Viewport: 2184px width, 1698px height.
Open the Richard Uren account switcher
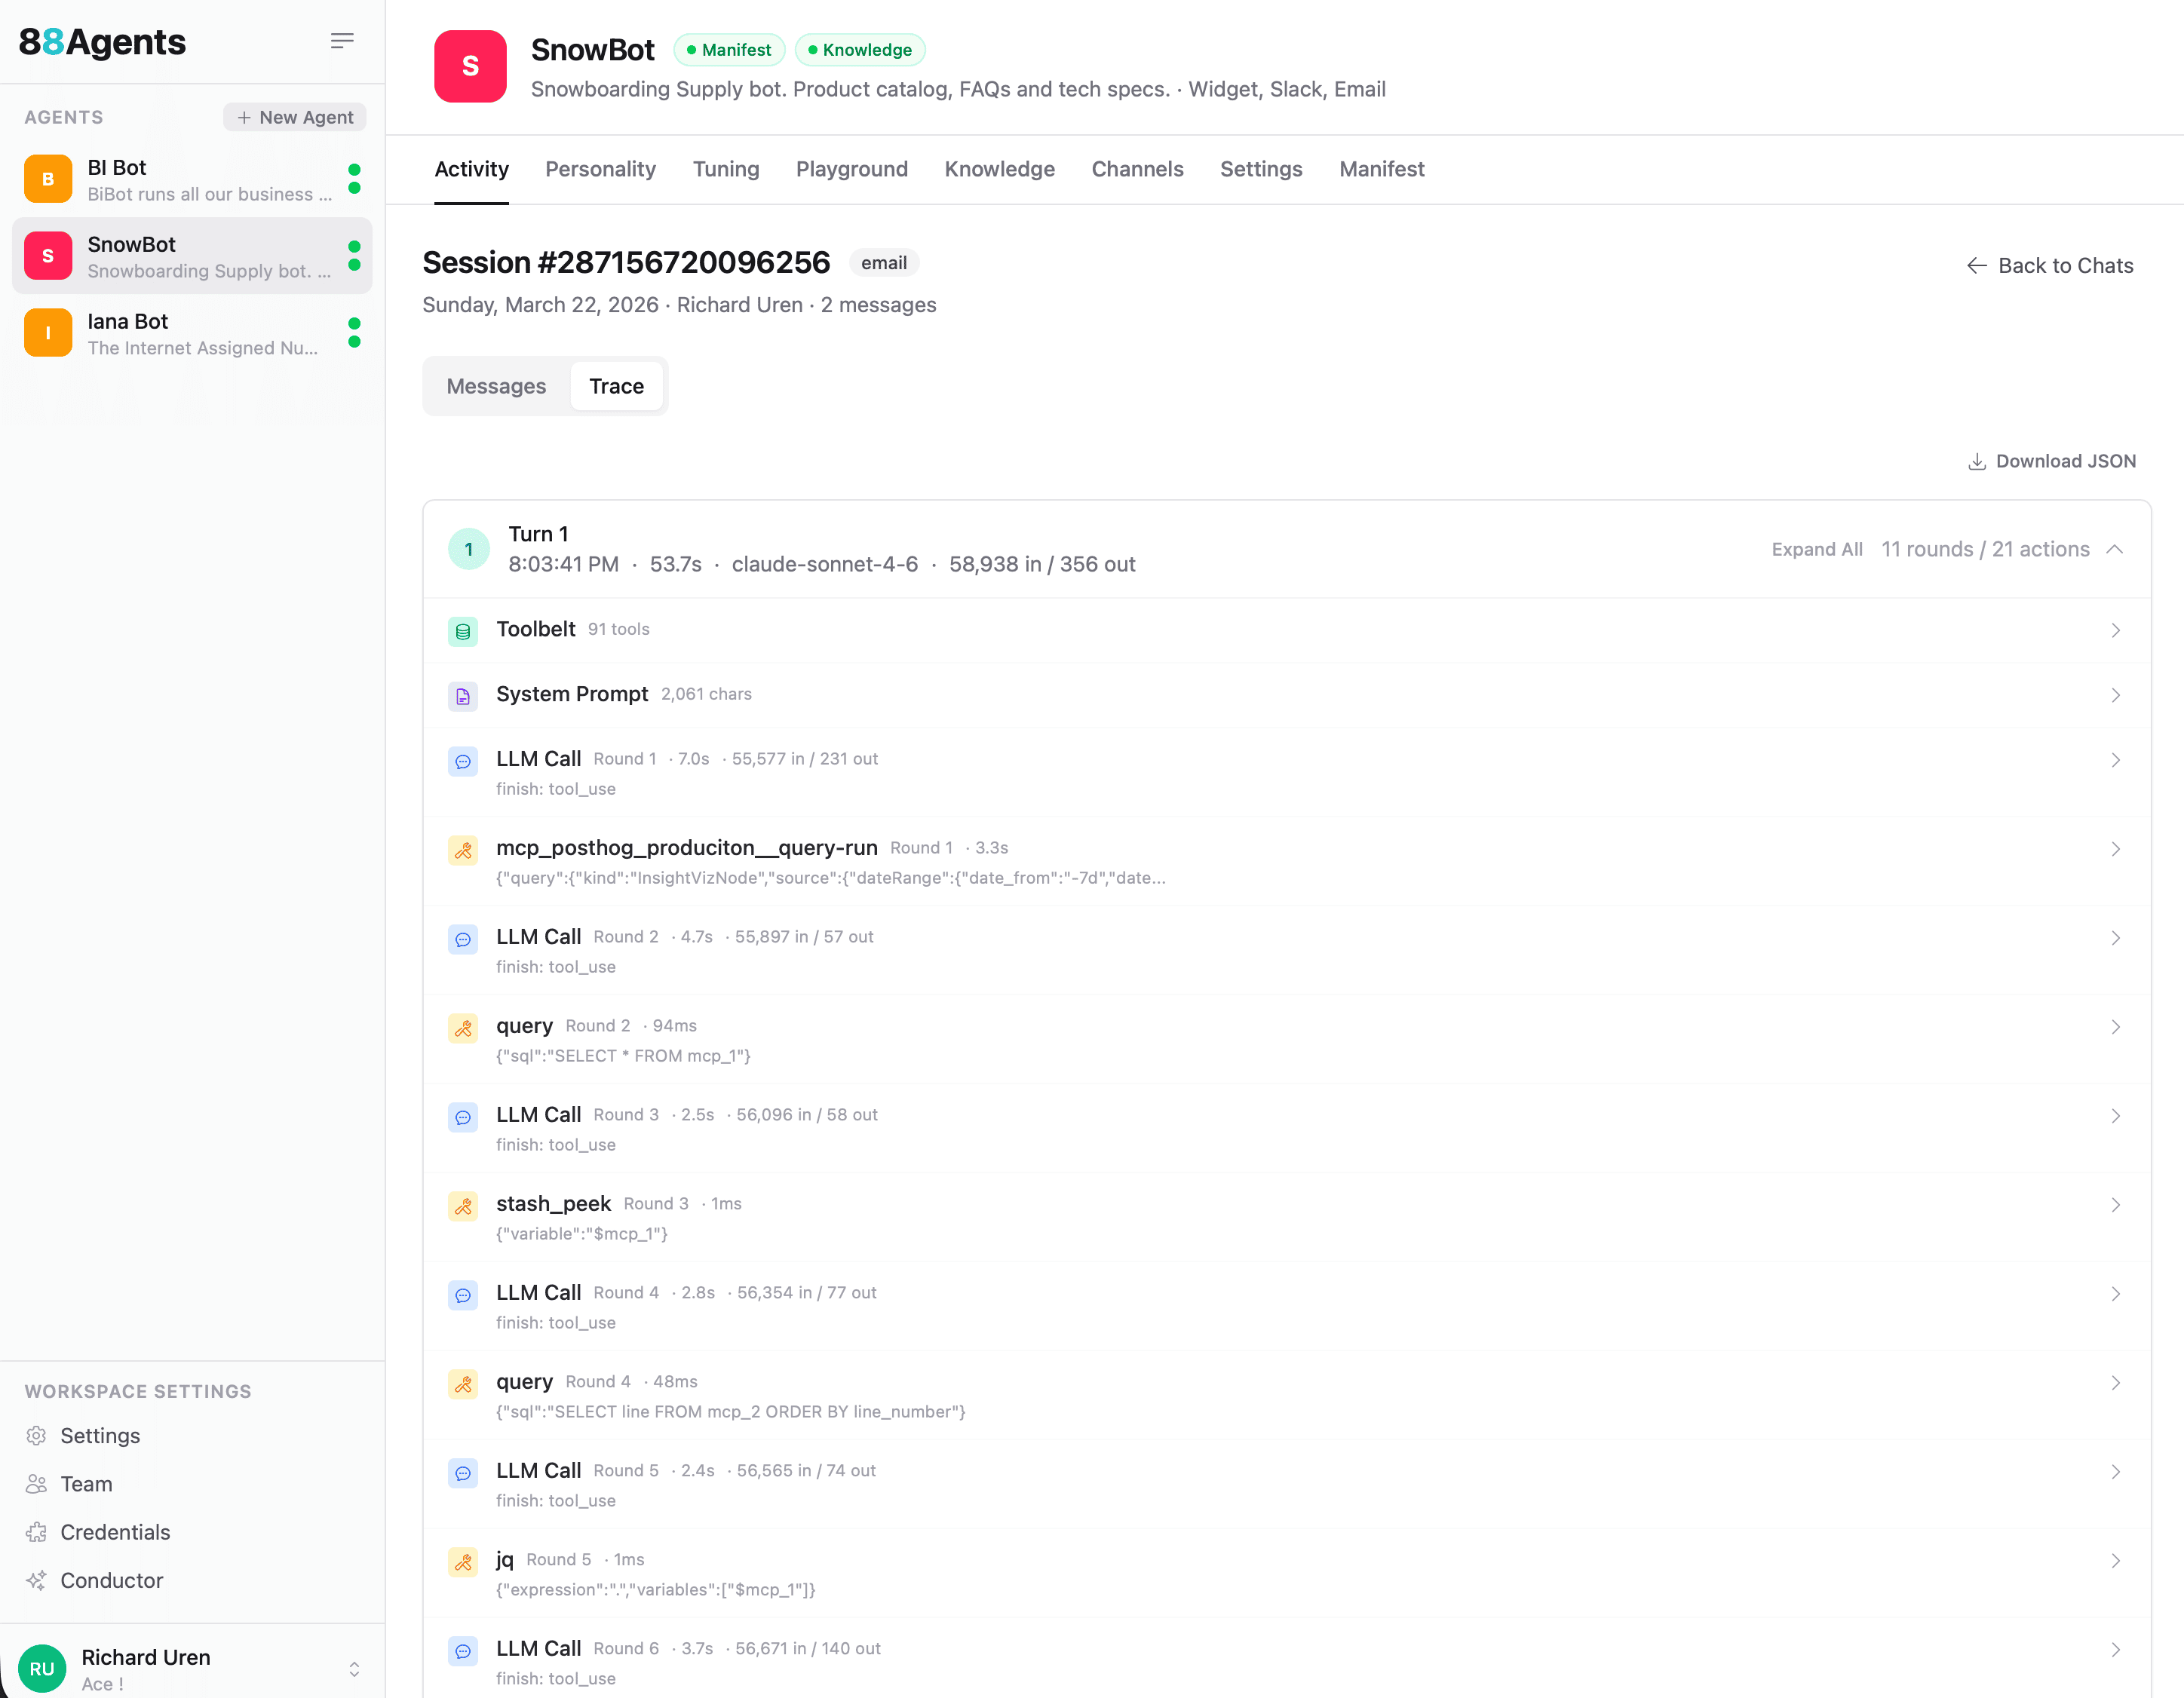coord(354,1668)
